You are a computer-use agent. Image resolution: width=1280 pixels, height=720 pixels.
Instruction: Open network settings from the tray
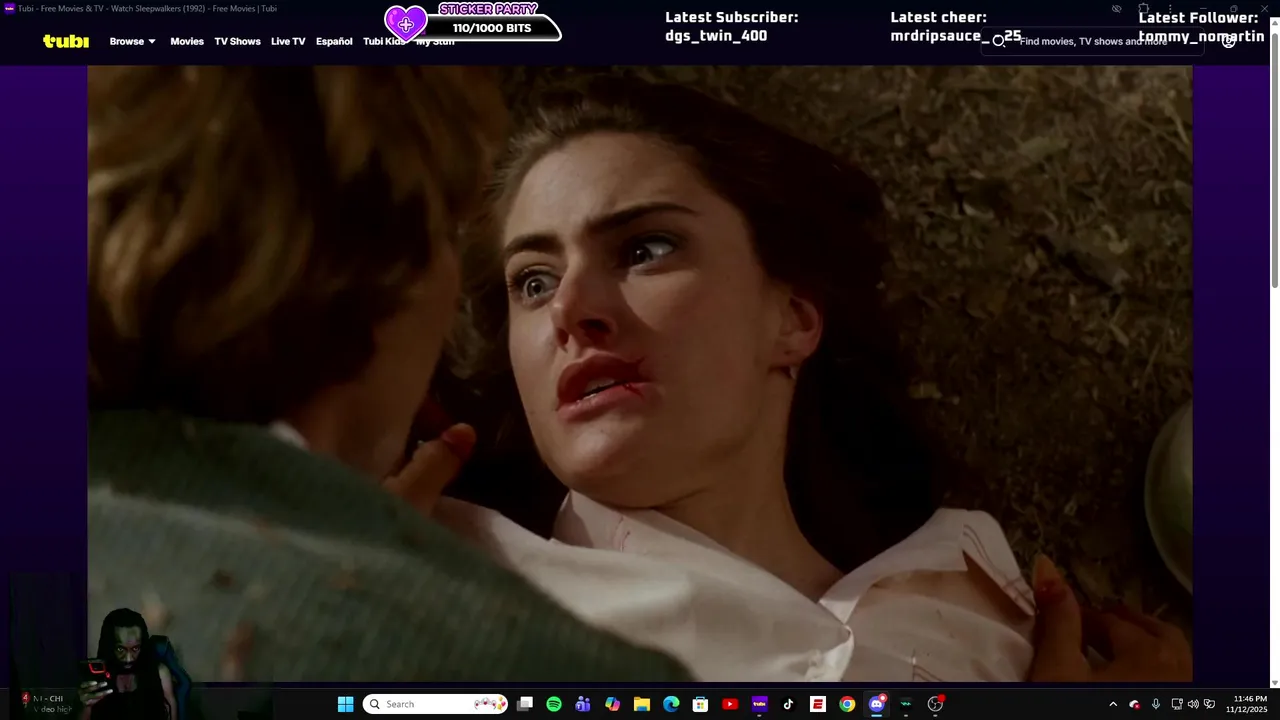click(1177, 704)
